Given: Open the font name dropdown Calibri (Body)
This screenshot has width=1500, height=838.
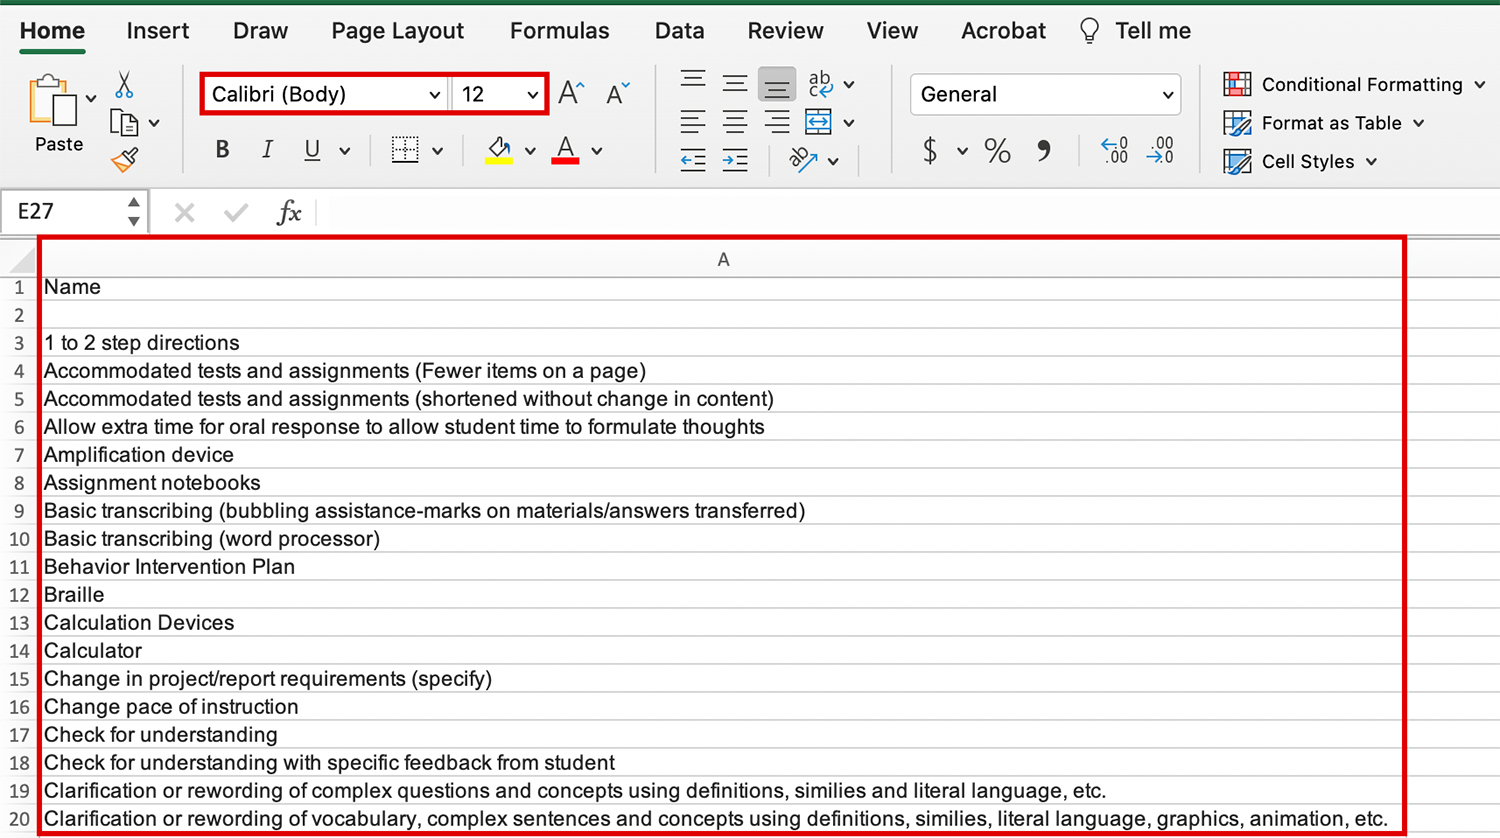Looking at the screenshot, I should pos(325,94).
